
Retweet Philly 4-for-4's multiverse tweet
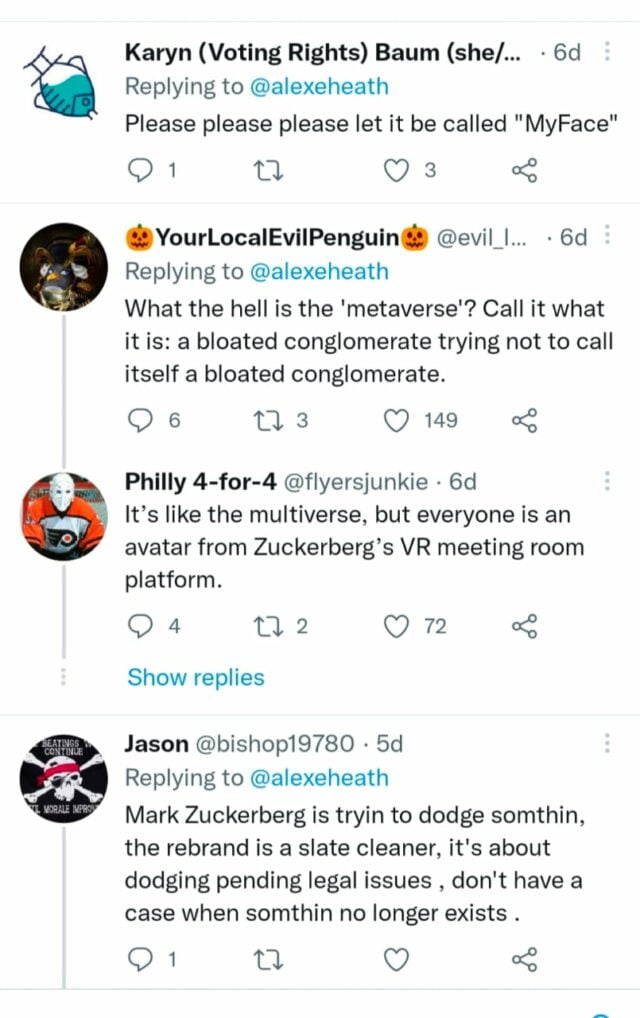tap(270, 627)
